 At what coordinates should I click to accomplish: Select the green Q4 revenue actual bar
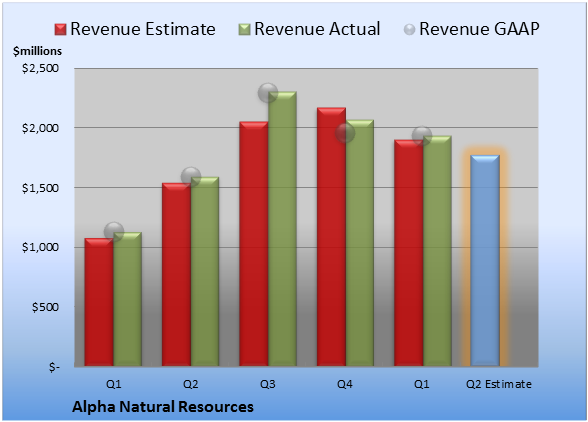[x=360, y=243]
